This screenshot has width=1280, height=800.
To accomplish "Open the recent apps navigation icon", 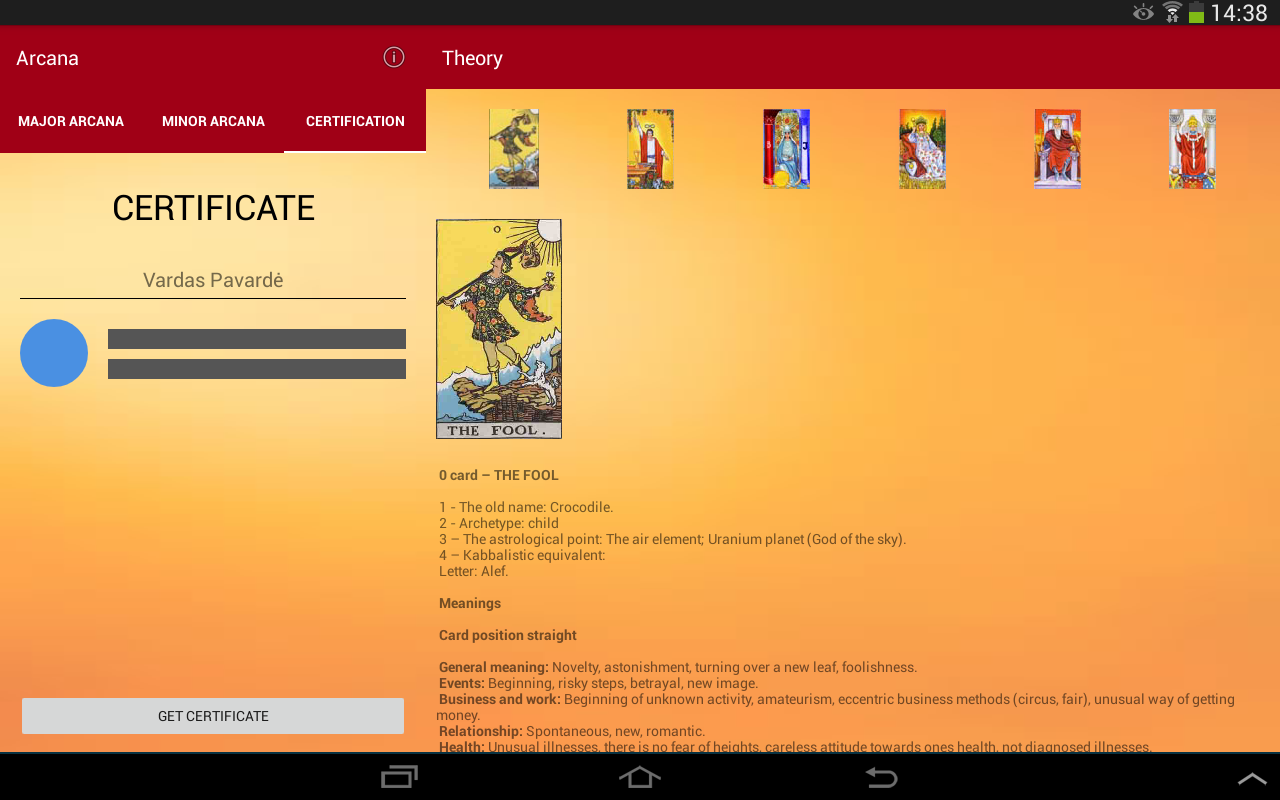I will (400, 777).
